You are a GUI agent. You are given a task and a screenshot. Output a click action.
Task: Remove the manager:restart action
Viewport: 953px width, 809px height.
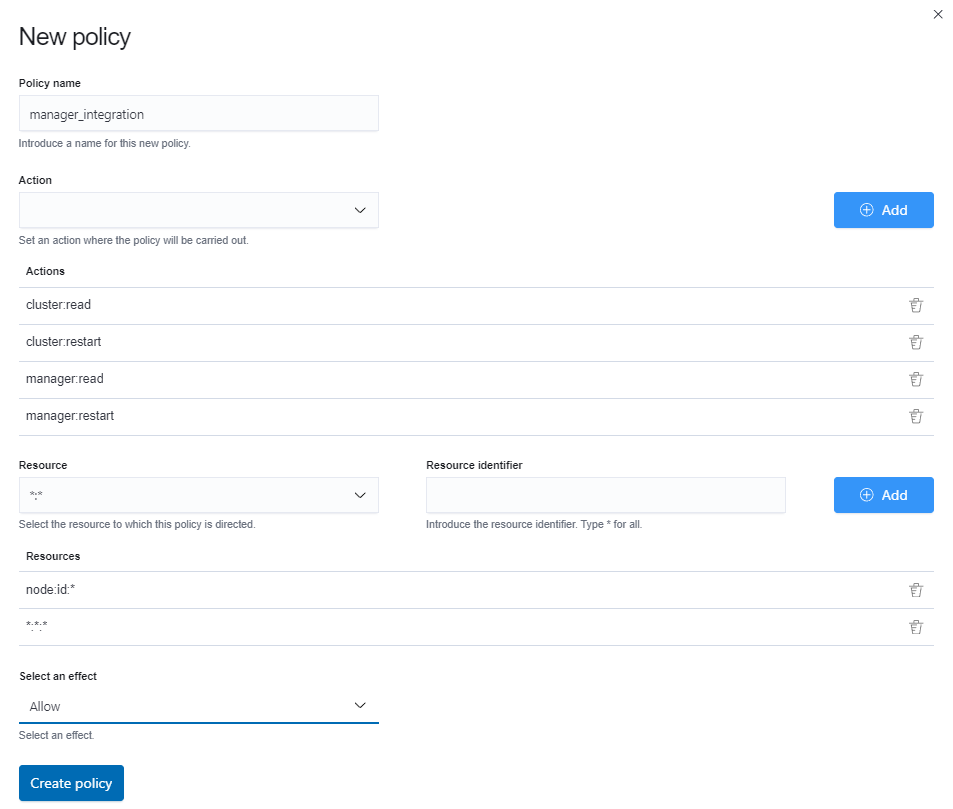tap(915, 416)
